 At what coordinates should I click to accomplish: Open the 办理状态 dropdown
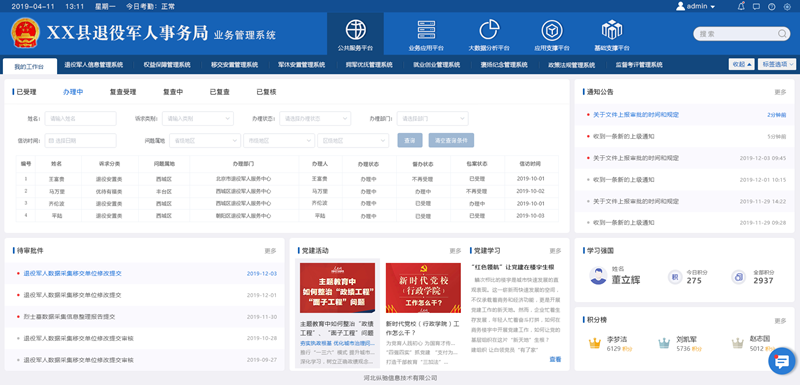[315, 118]
